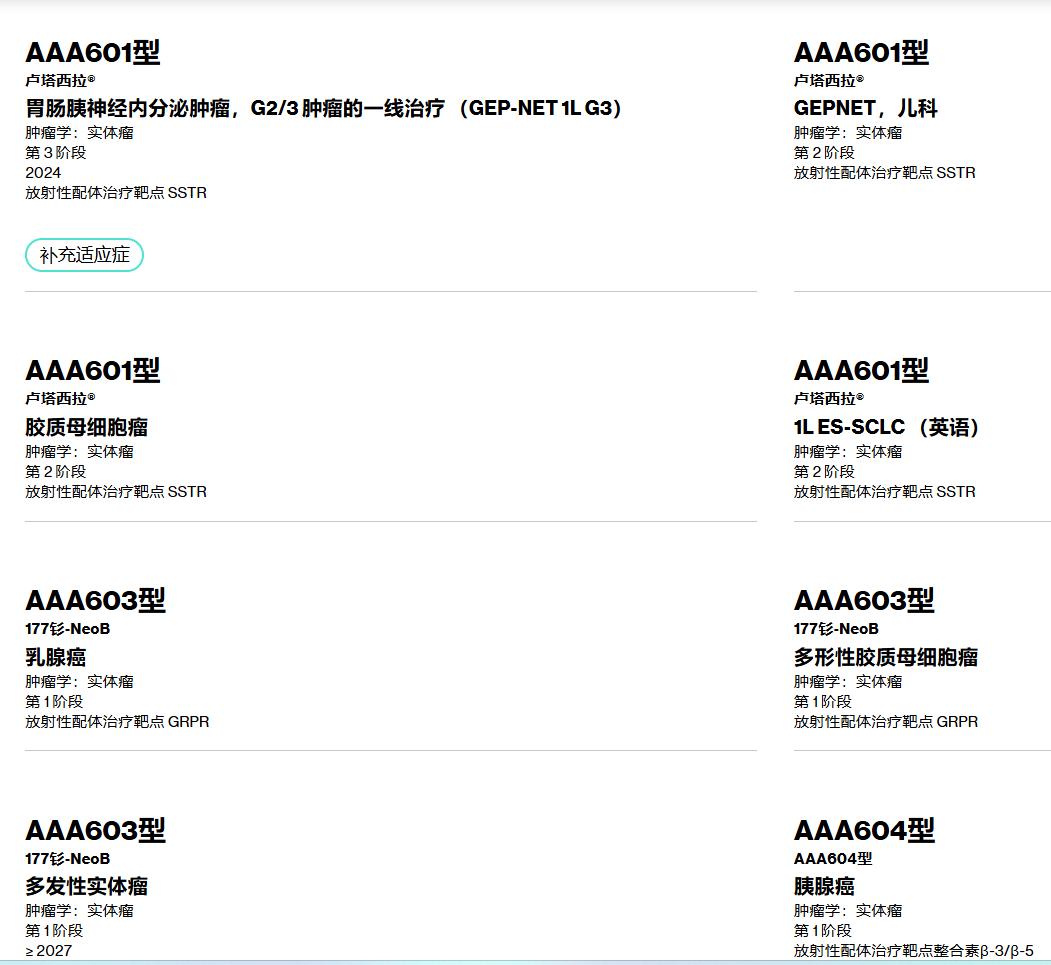
Task: Select the 1L ES-SCLC（英语）indication title
Action: (886, 427)
